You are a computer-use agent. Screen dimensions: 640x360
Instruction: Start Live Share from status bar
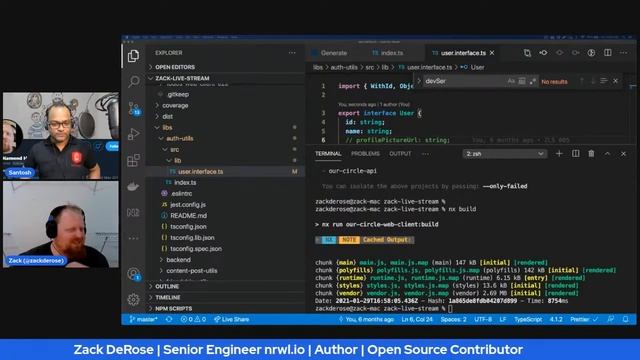(231, 319)
